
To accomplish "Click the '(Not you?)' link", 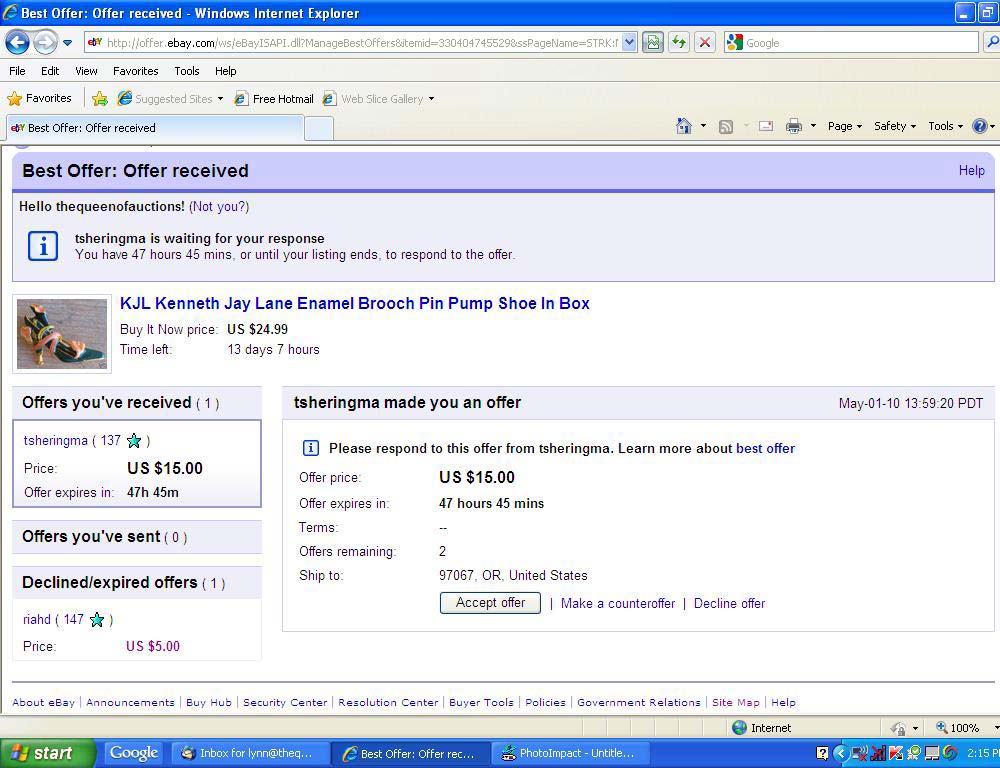I will coord(219,207).
